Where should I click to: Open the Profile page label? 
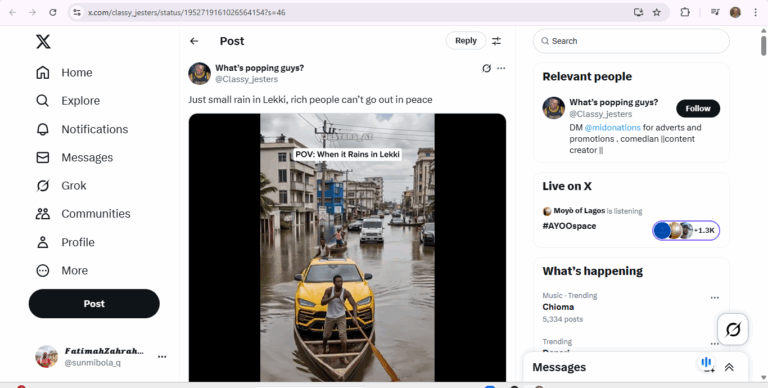tap(78, 242)
